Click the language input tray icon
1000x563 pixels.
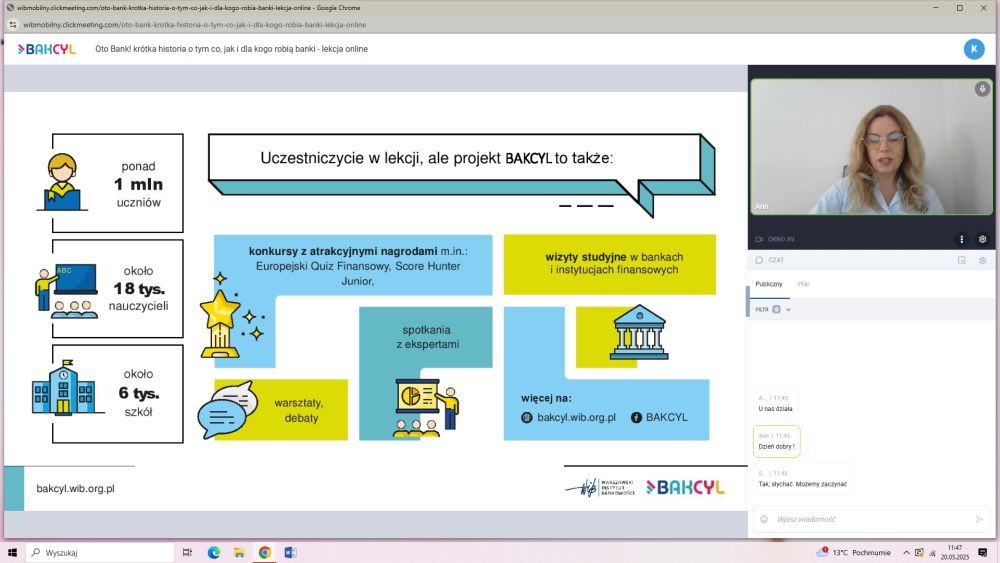(919, 553)
